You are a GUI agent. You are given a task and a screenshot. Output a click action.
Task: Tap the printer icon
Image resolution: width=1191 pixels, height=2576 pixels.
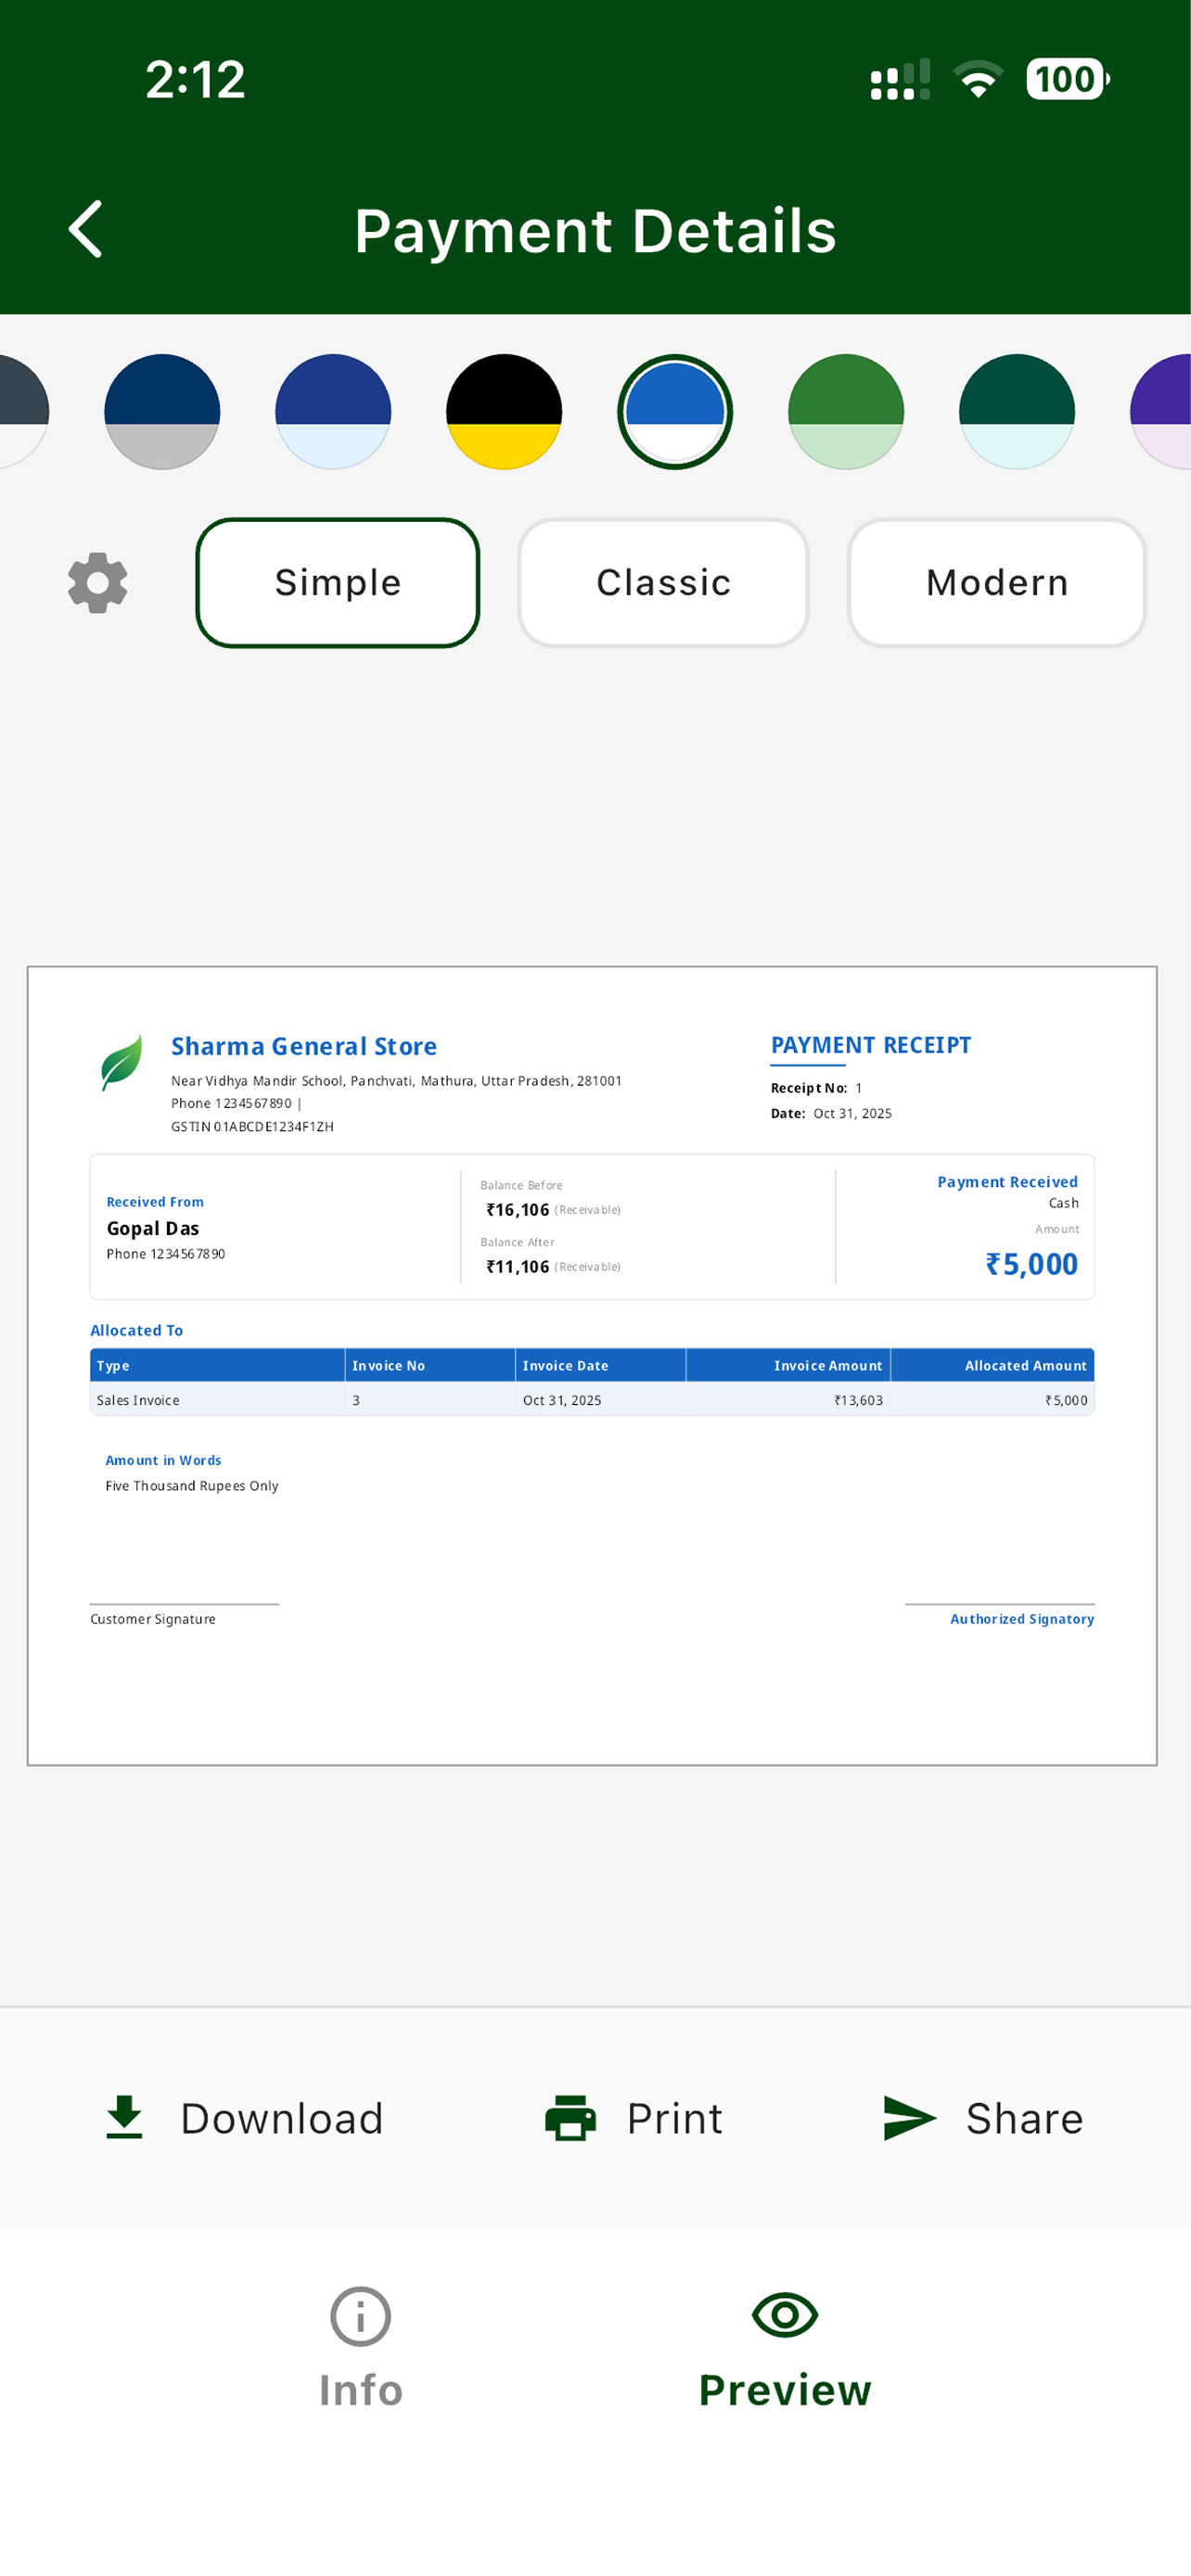point(571,2118)
